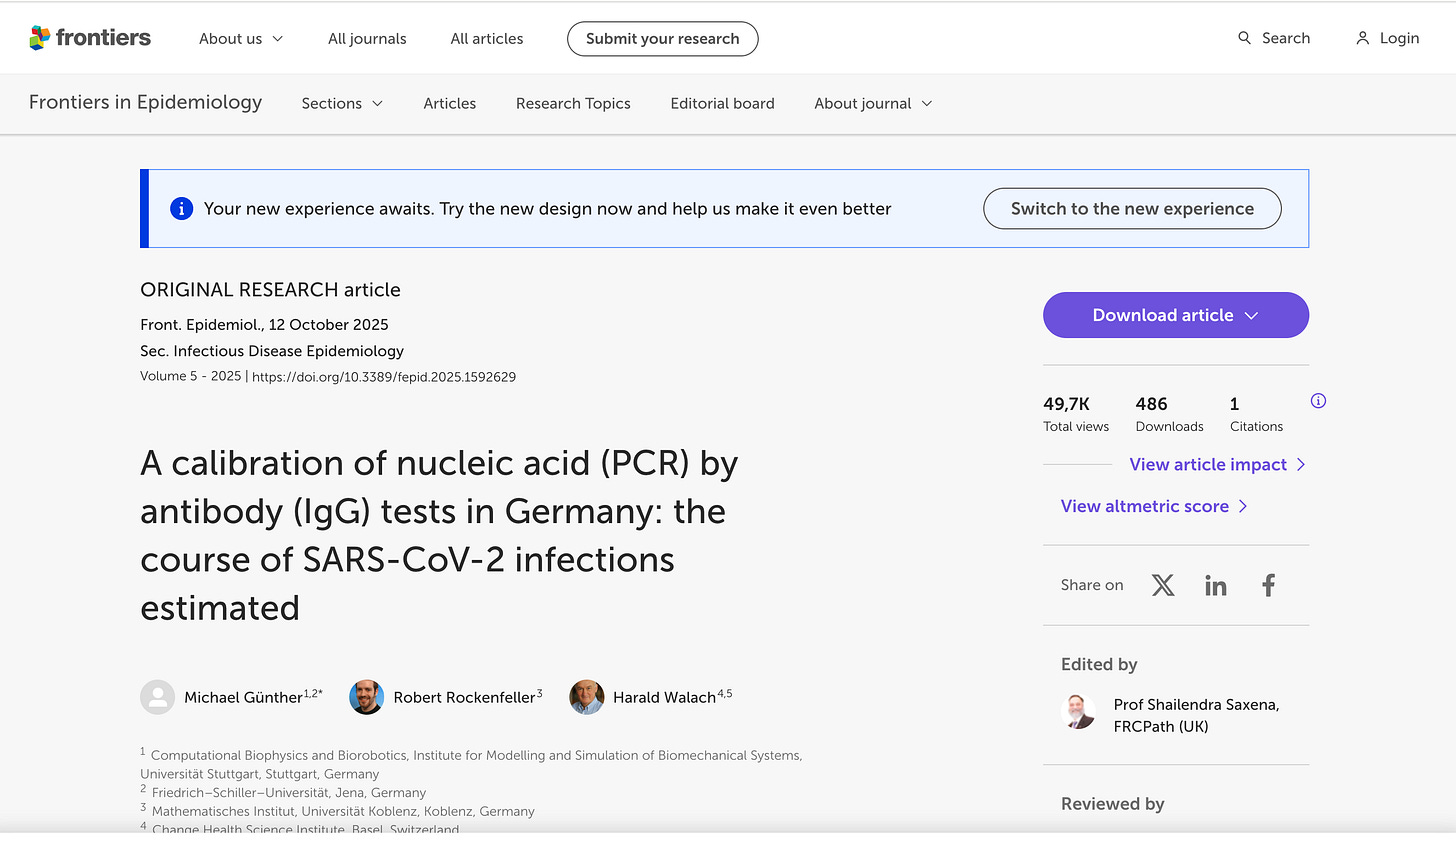The image size is (1456, 842).
Task: Click the Login user icon
Action: (1362, 38)
